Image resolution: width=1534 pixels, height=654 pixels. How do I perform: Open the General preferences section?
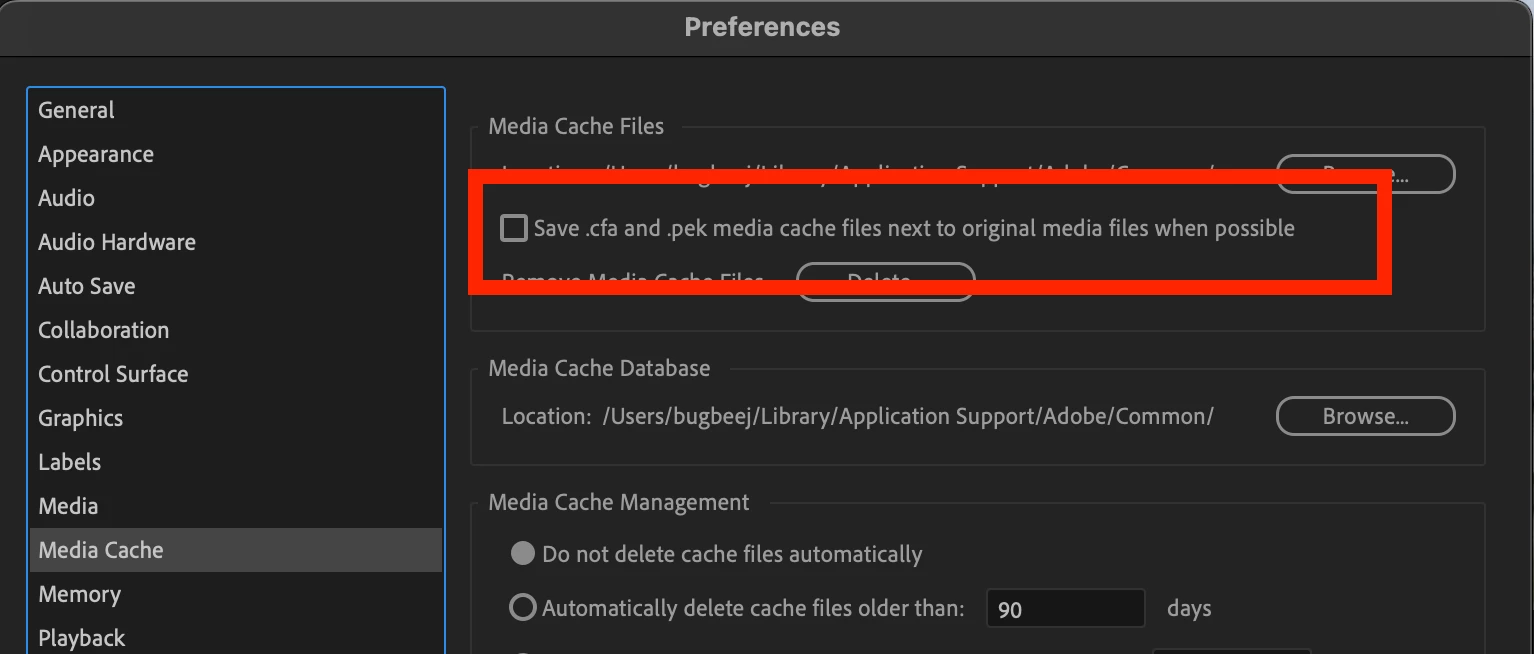coord(77,110)
